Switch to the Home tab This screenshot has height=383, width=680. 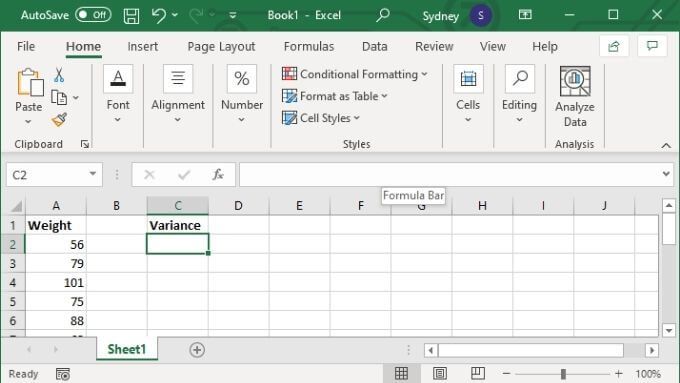[83, 46]
